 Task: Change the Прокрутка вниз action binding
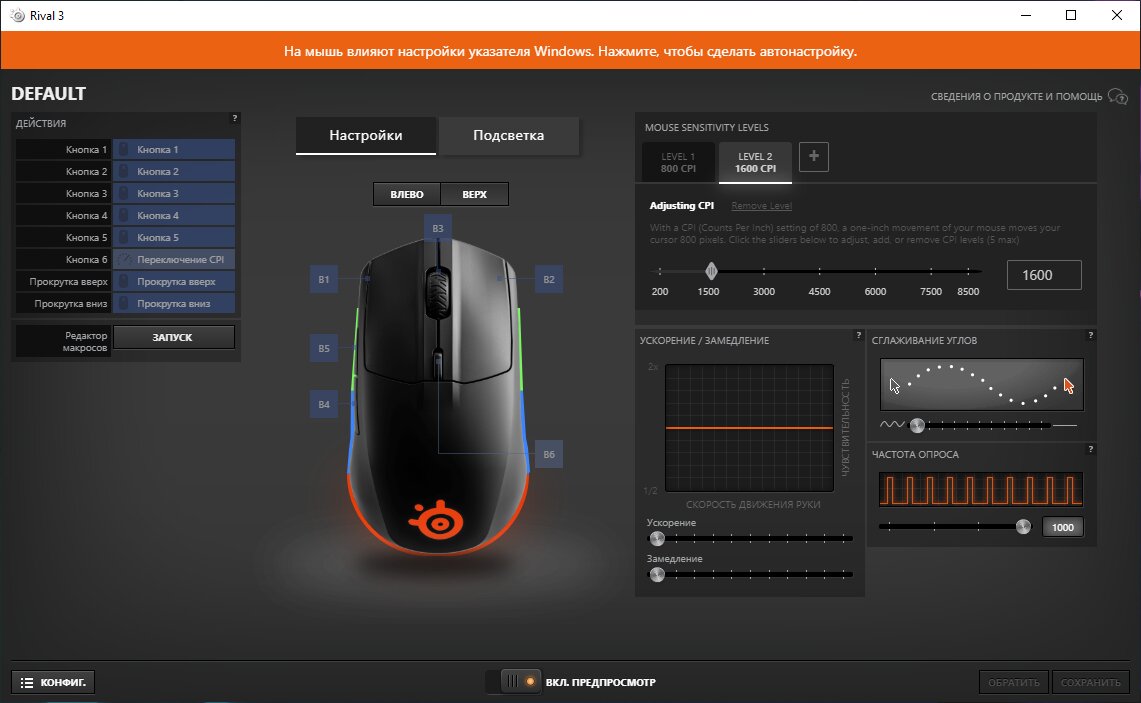174,303
